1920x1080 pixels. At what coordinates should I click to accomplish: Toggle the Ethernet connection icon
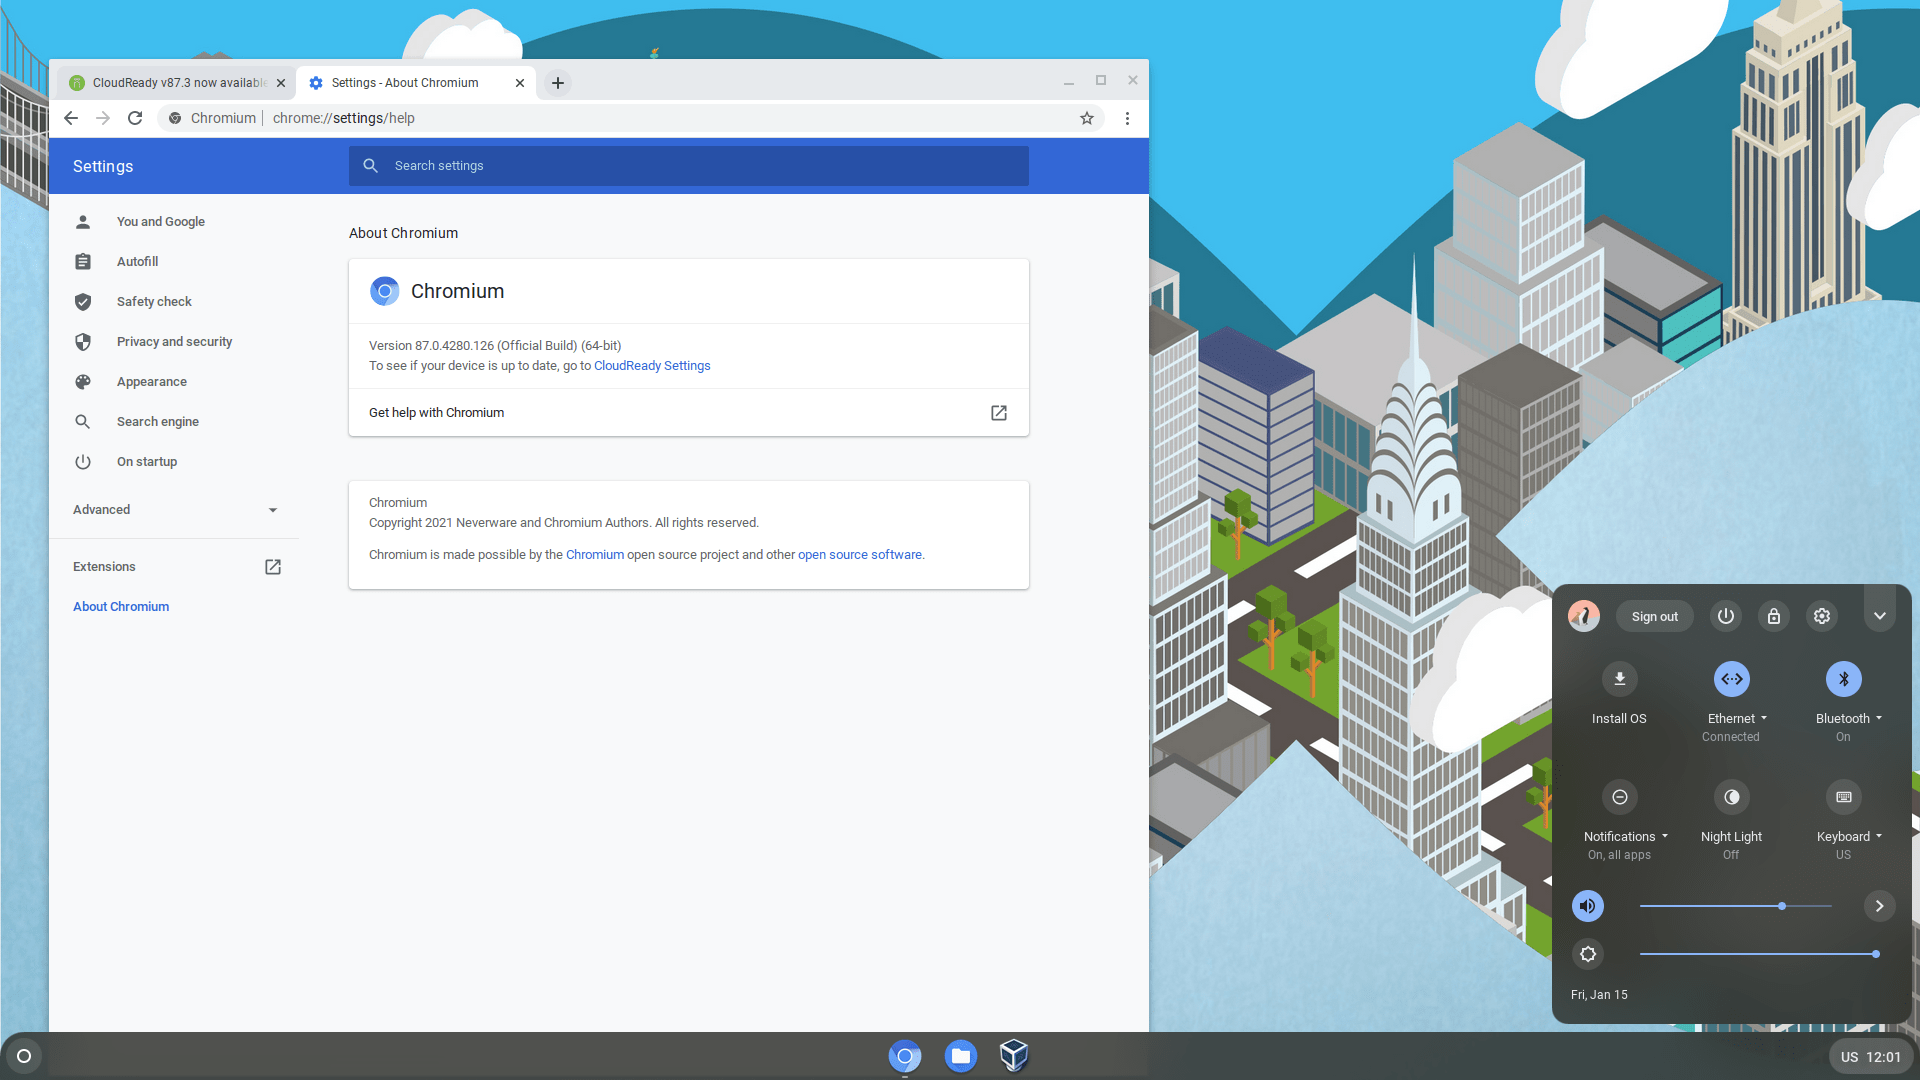[x=1732, y=679]
